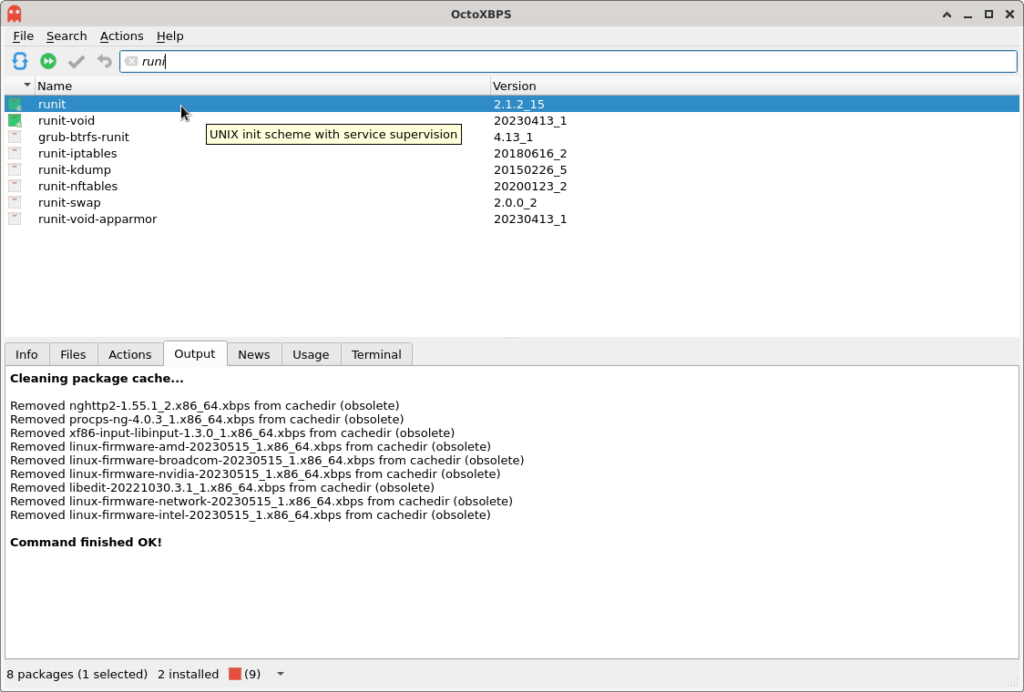Select the grub-btrfs-runit package row

(x=84, y=137)
